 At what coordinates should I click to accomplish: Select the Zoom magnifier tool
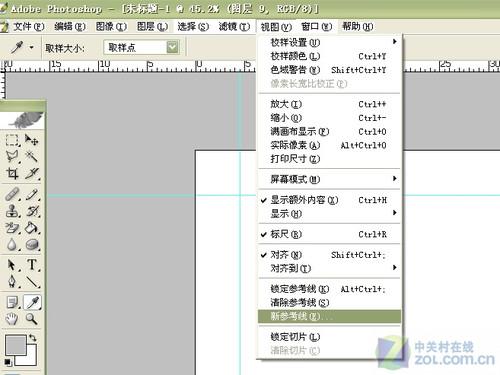pyautogui.click(x=32, y=319)
